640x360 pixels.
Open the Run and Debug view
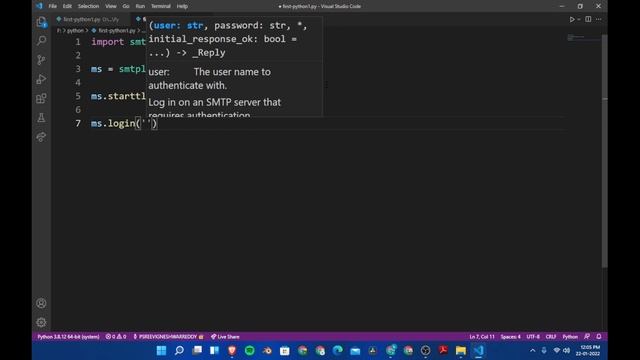pos(41,79)
